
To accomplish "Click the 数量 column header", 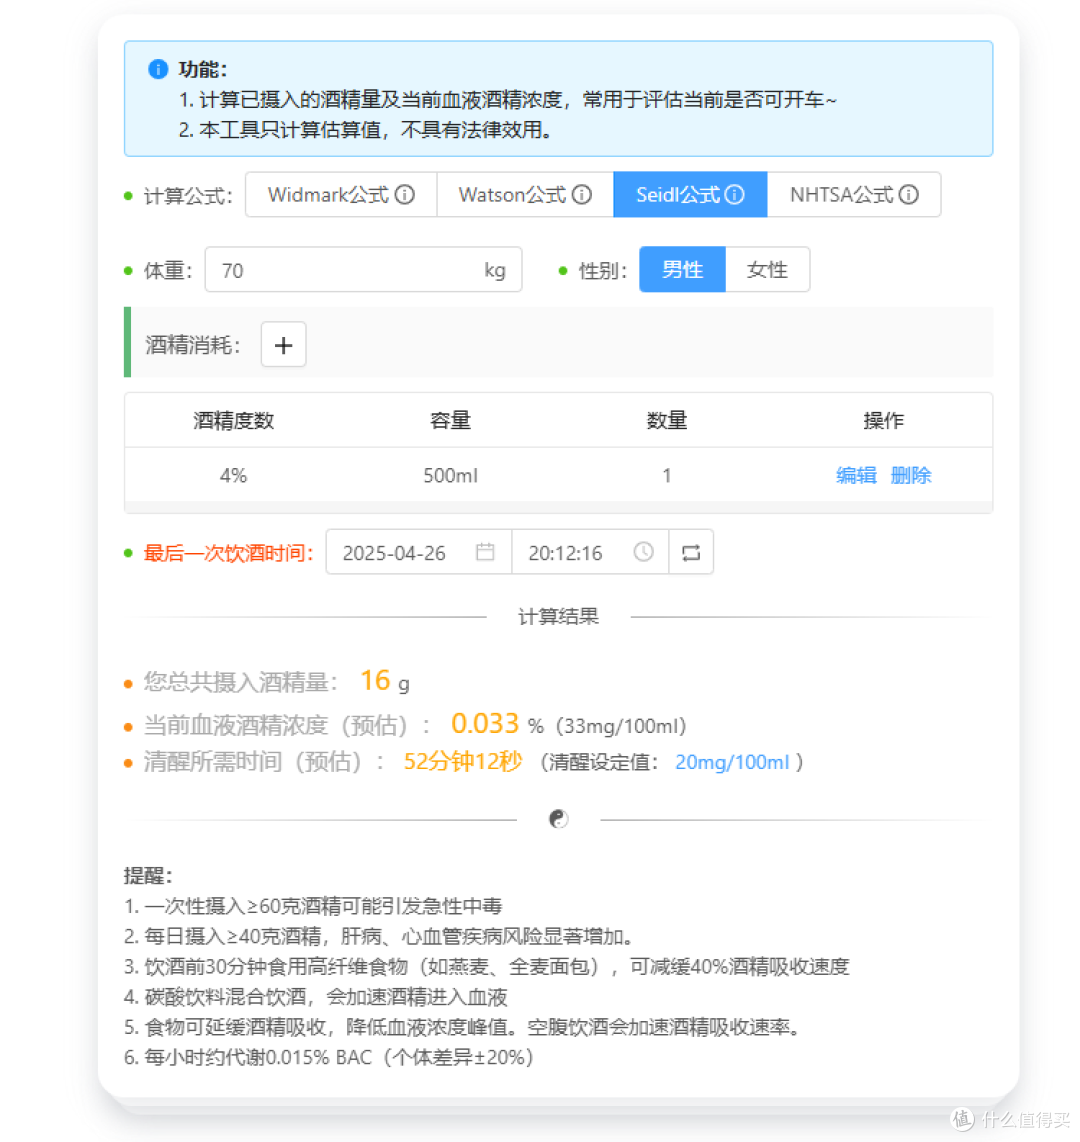I will point(667,420).
